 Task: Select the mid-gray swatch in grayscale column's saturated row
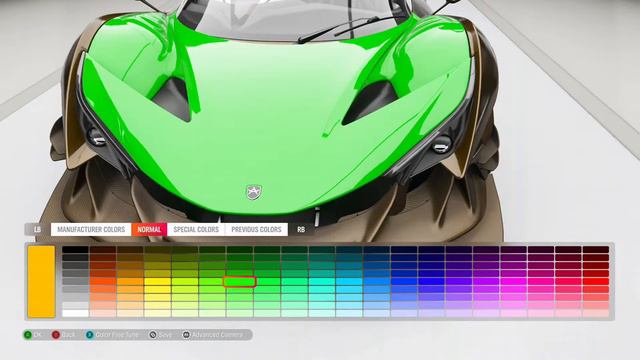pyautogui.click(x=76, y=281)
